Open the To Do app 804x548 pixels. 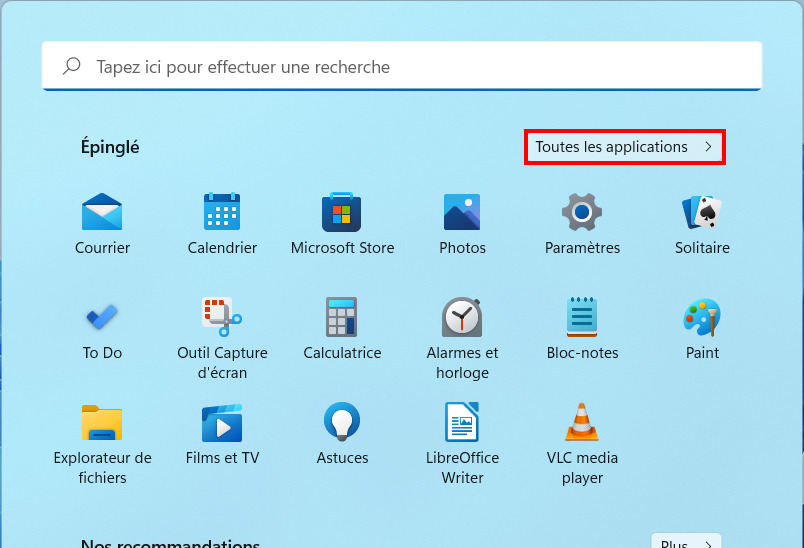click(x=102, y=329)
